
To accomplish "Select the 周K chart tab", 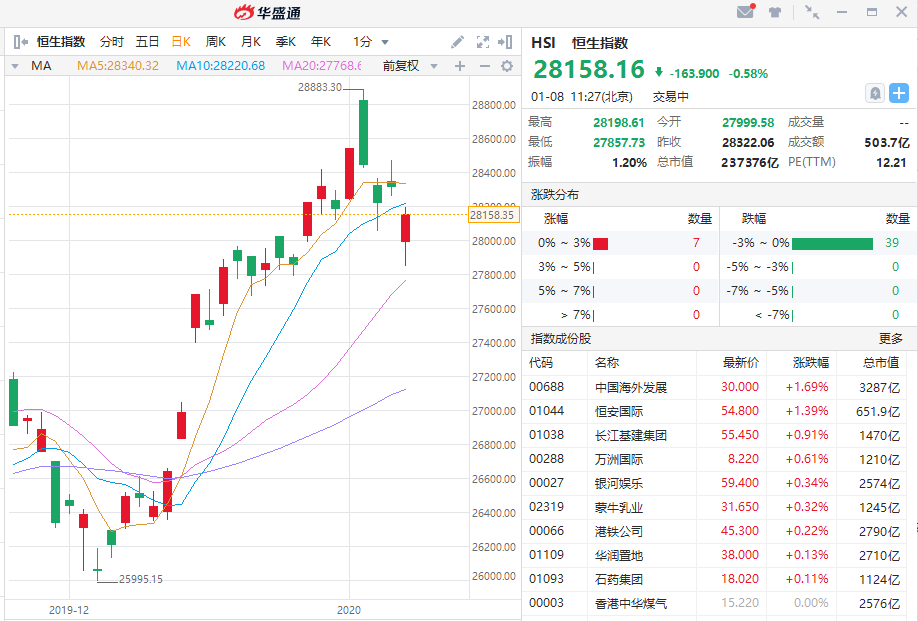I will coord(215,42).
